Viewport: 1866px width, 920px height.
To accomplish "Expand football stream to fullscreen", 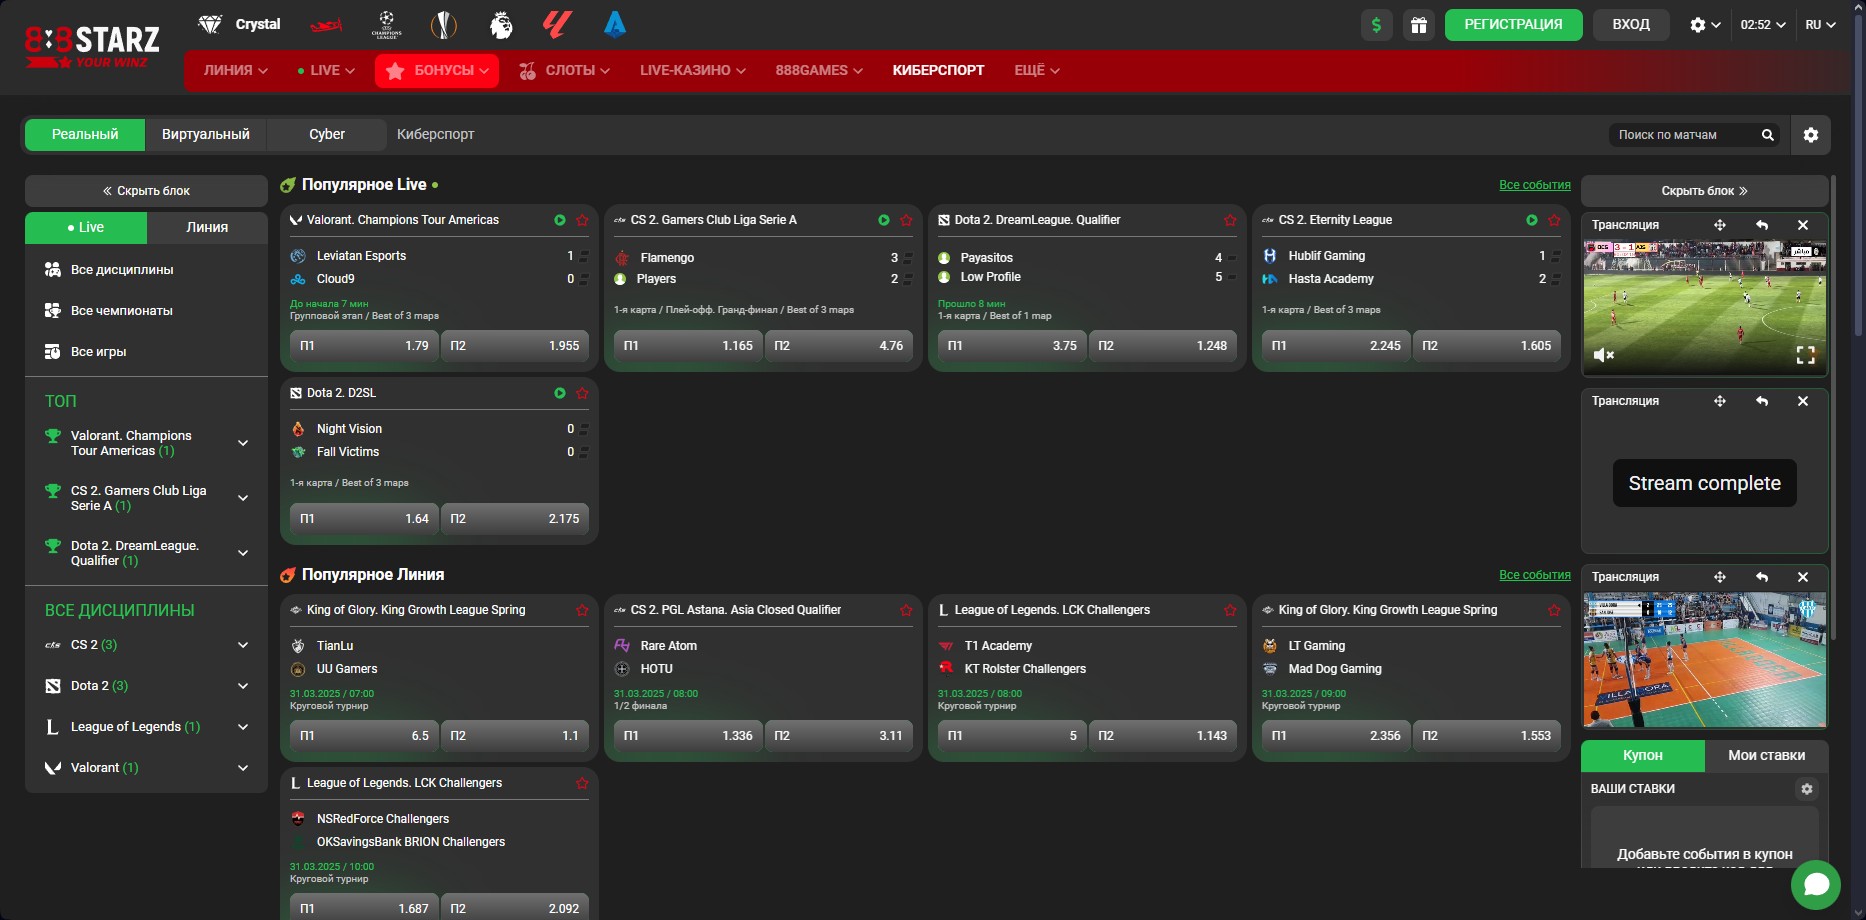I will [x=1806, y=355].
